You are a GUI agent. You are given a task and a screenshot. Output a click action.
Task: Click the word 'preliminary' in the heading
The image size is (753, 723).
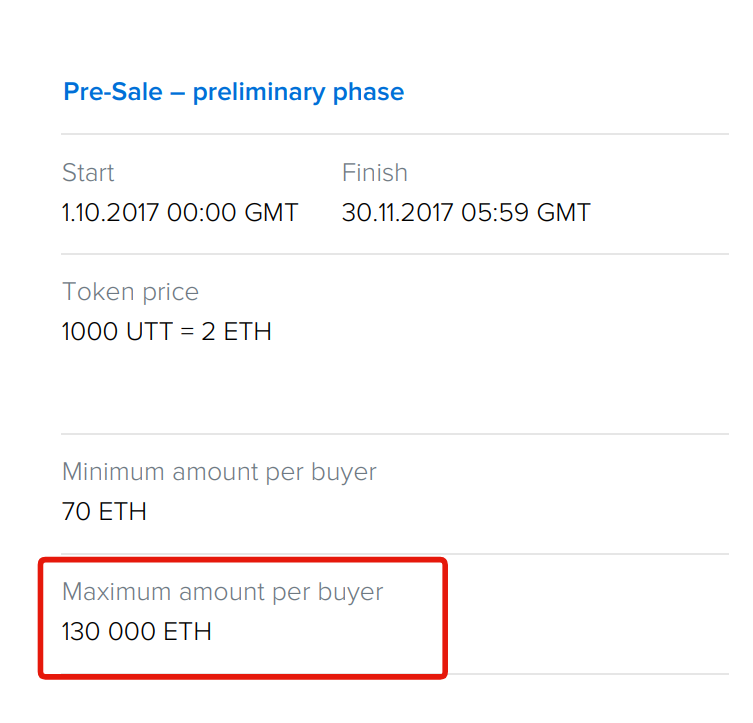259,92
